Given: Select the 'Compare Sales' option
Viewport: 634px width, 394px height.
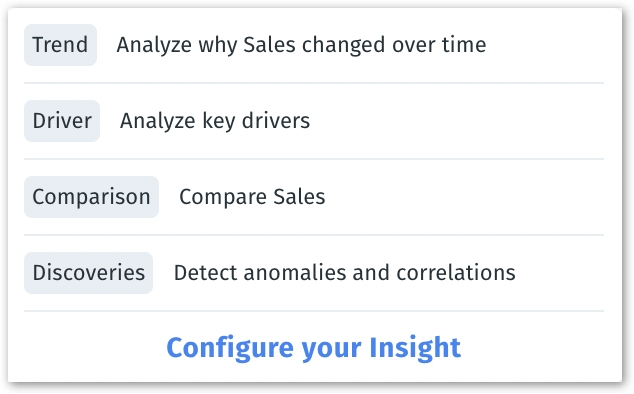Looking at the screenshot, I should [252, 197].
